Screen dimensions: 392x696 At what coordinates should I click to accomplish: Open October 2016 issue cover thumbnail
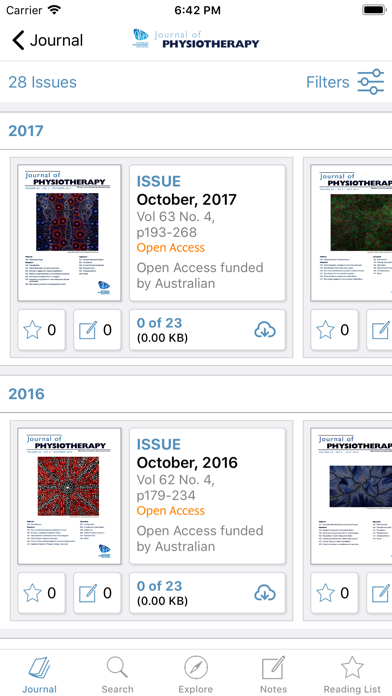point(69,496)
